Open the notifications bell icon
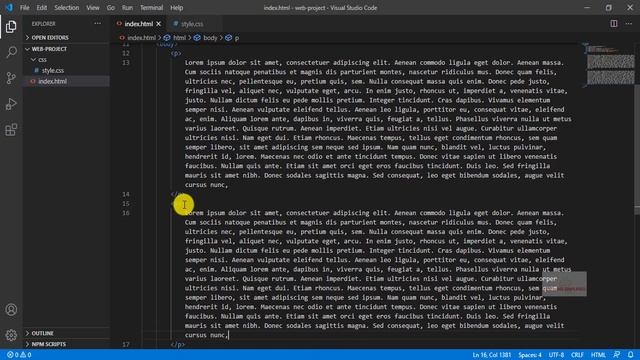The height and width of the screenshot is (360, 640). (631, 355)
